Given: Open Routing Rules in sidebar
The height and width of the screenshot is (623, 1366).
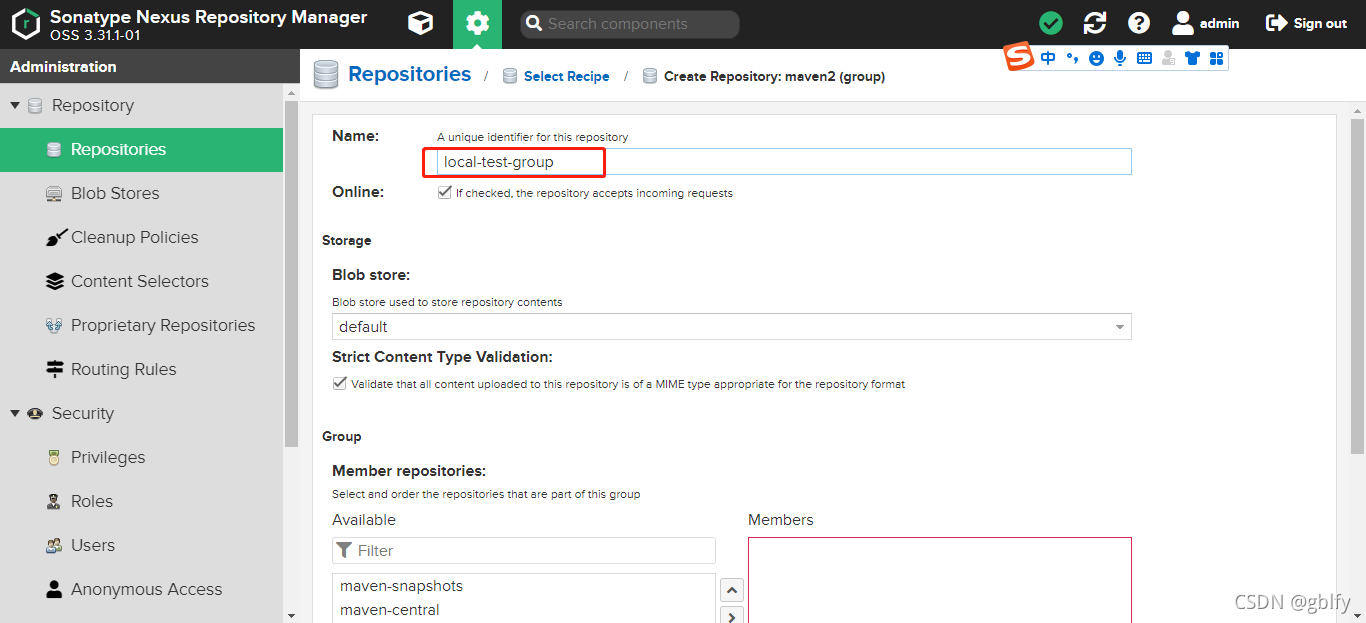Looking at the screenshot, I should pyautogui.click(x=141, y=369).
